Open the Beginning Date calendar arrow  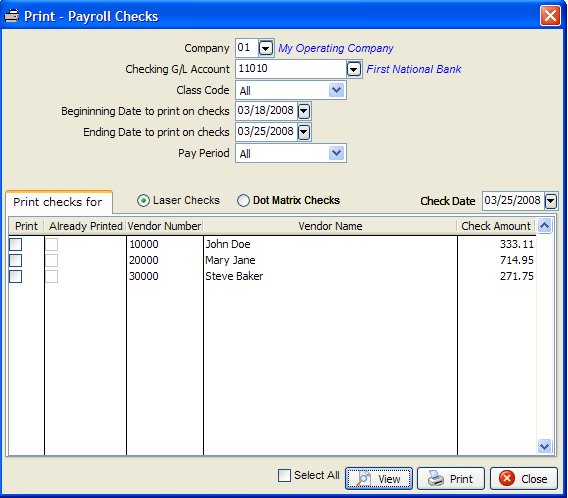click(x=304, y=111)
